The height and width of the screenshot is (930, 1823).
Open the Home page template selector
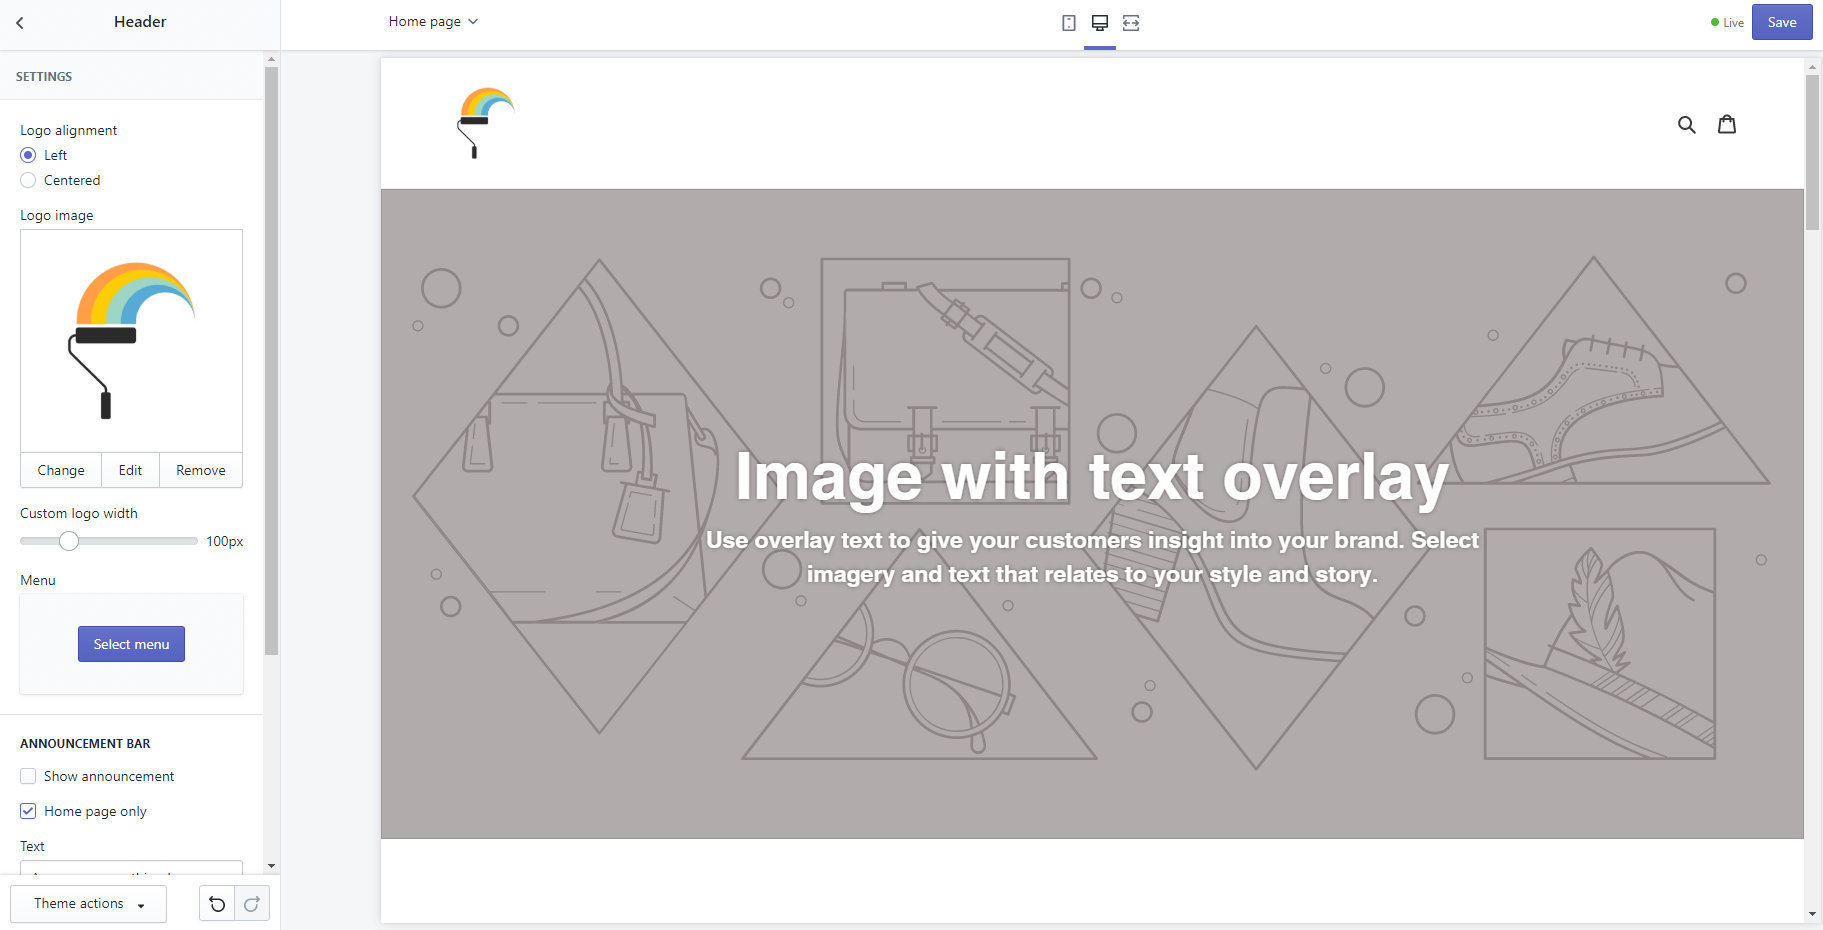(433, 21)
